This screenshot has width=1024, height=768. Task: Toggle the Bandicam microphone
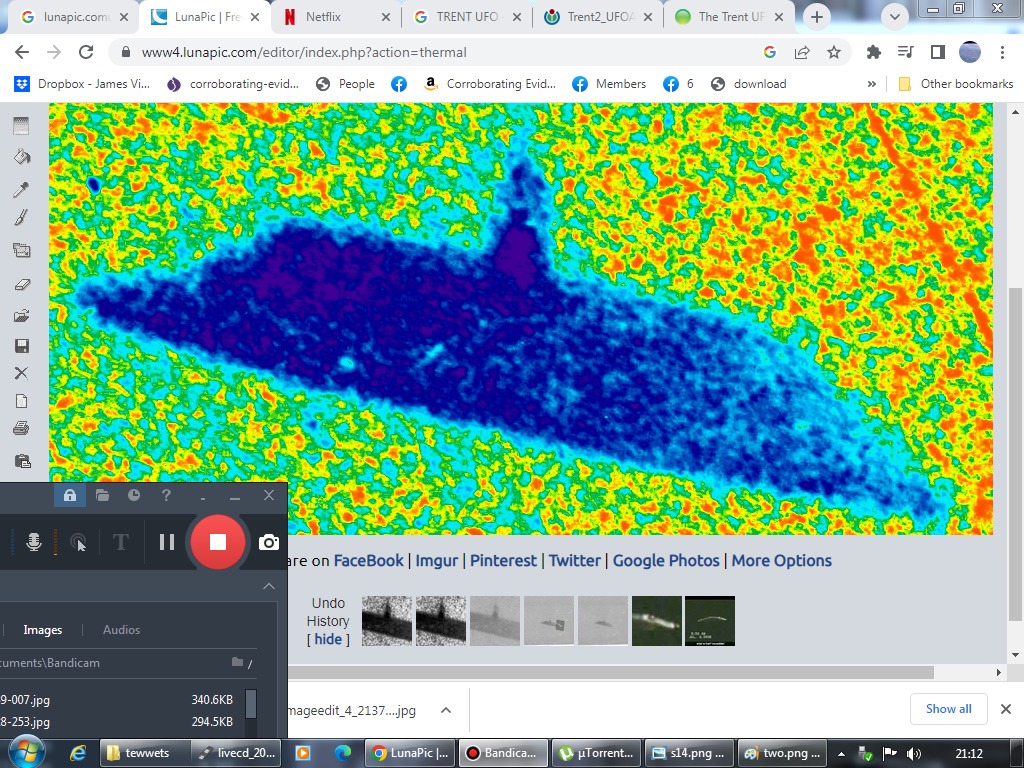pos(34,542)
